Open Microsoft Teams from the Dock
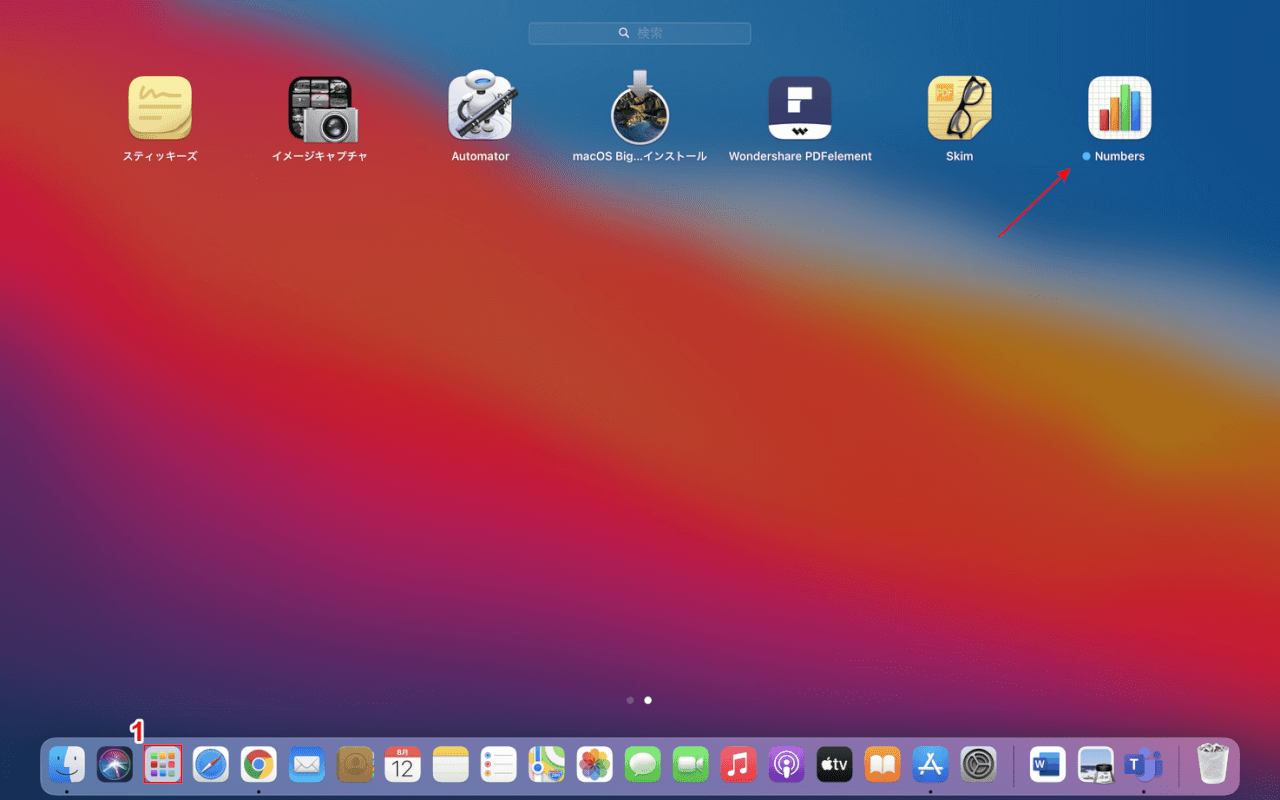Viewport: 1280px width, 800px height. tap(1144, 765)
